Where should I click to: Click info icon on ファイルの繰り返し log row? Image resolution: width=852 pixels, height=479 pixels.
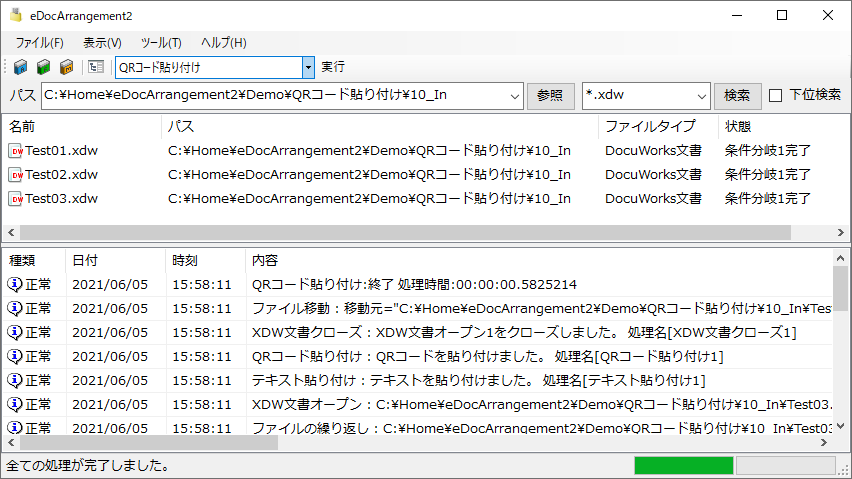[x=15, y=427]
